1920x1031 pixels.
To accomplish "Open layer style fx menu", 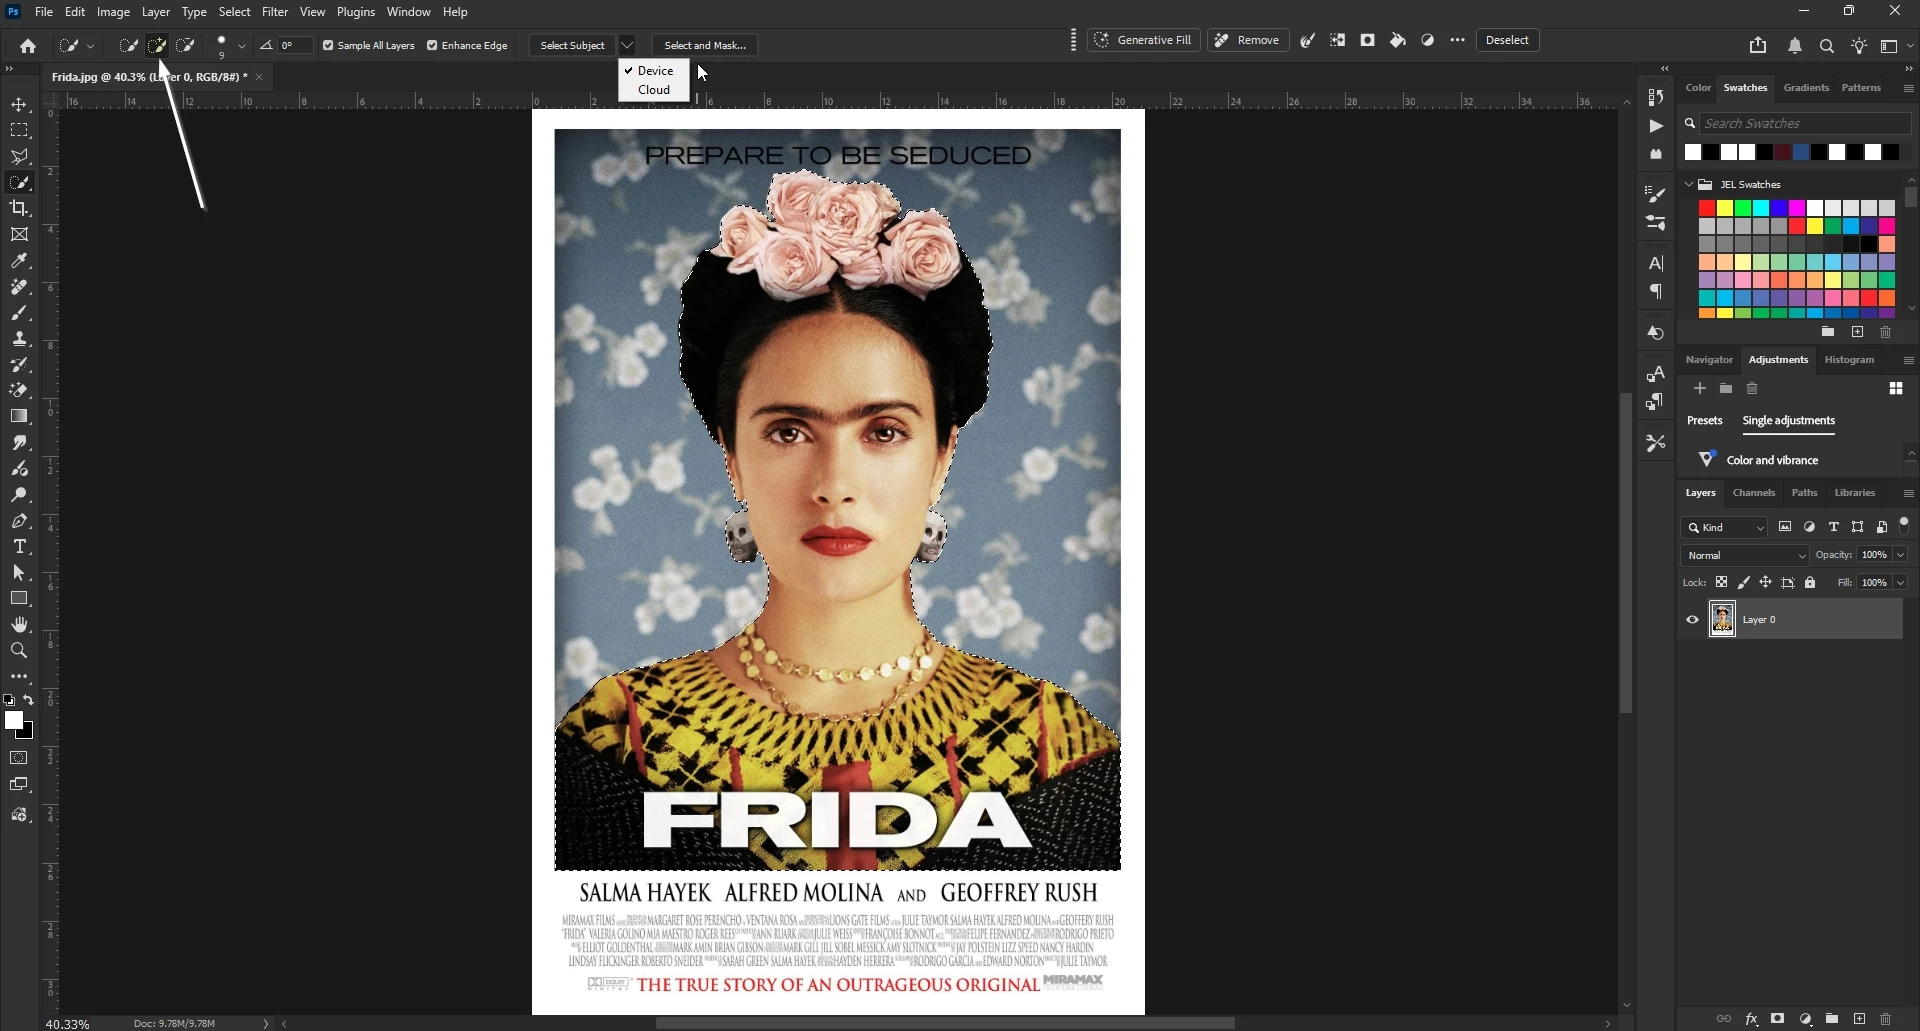I will 1751,1019.
